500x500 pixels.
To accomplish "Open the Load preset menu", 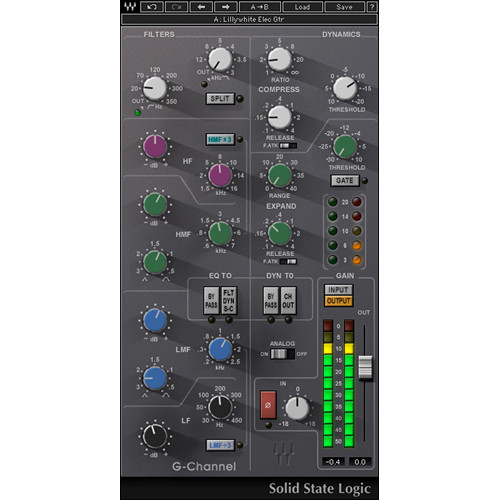I will (302, 7).
